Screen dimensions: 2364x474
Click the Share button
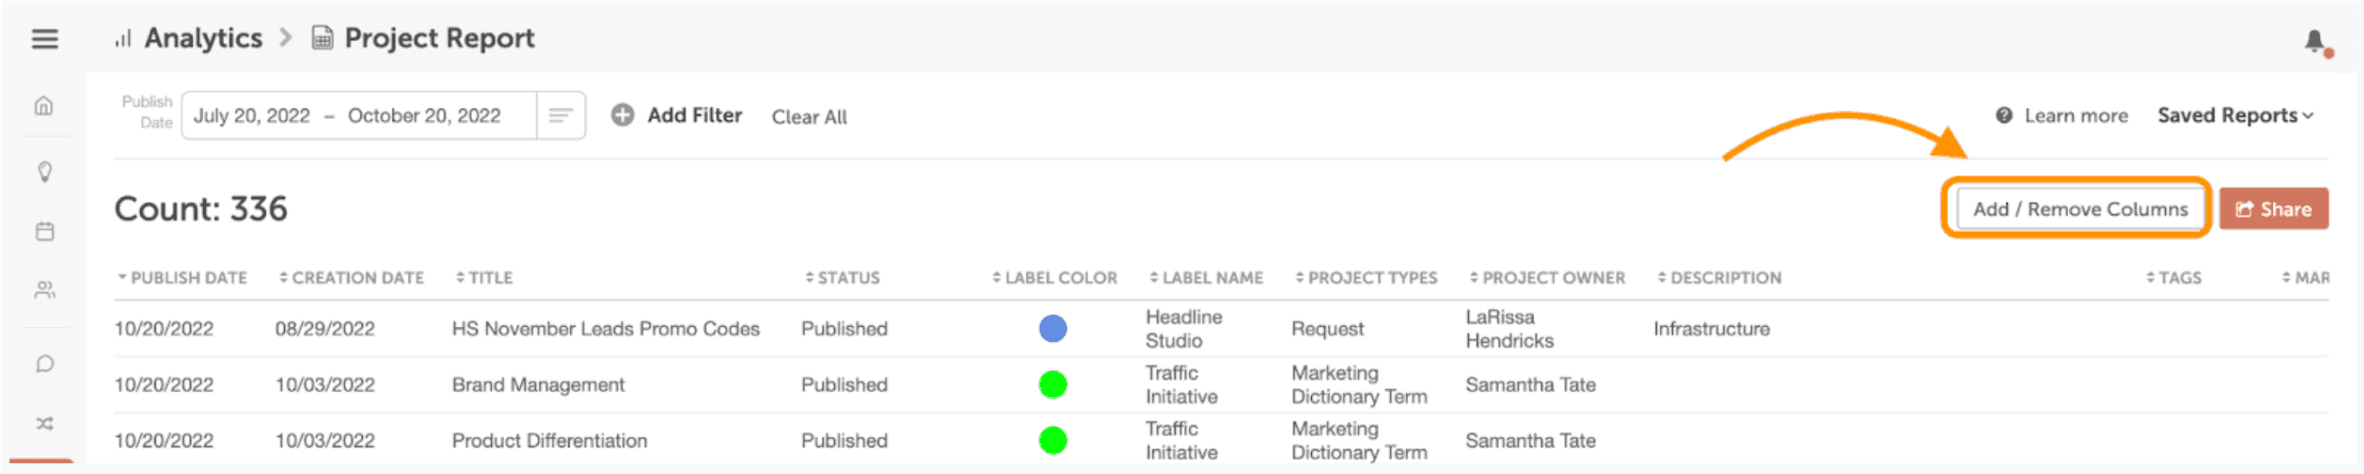2274,209
